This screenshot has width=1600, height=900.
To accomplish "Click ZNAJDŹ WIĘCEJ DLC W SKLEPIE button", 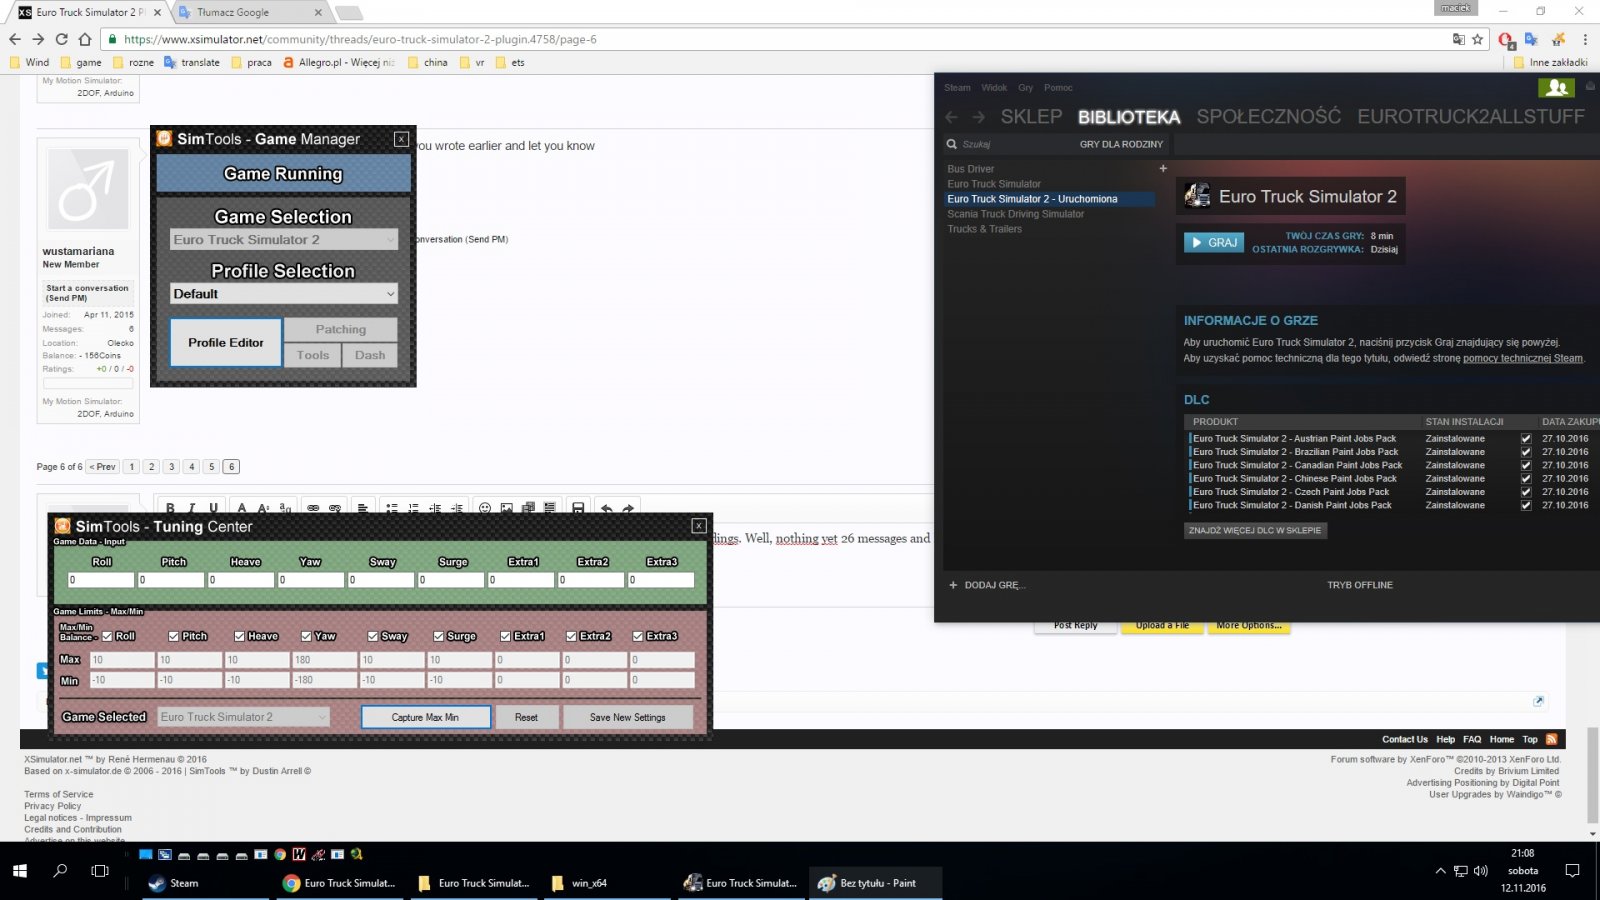I will [1255, 530].
